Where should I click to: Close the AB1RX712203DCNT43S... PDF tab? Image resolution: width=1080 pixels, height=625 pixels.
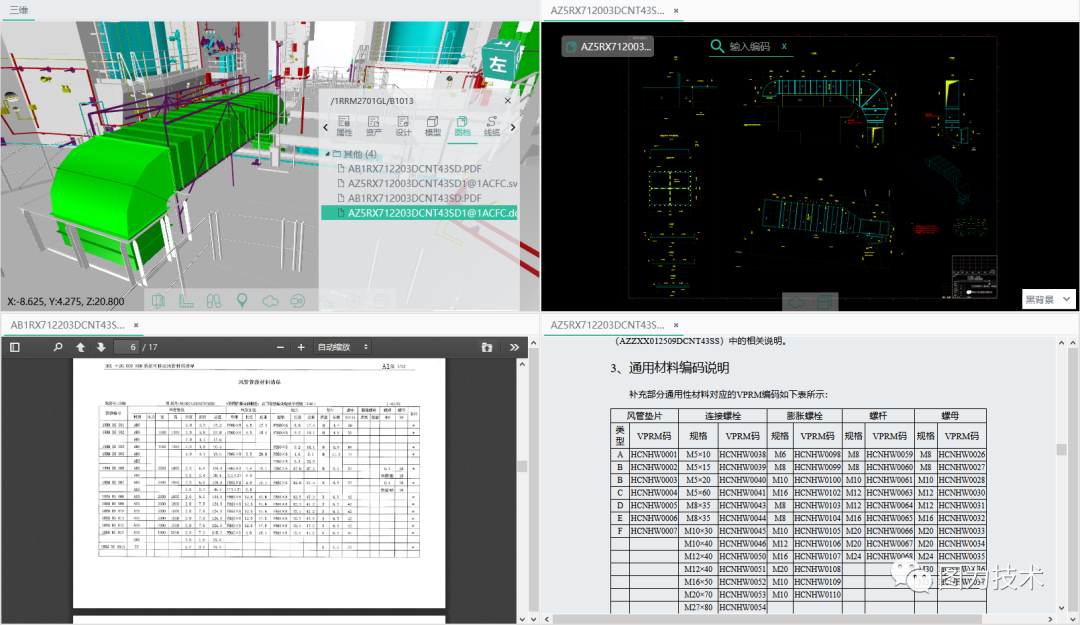(136, 325)
